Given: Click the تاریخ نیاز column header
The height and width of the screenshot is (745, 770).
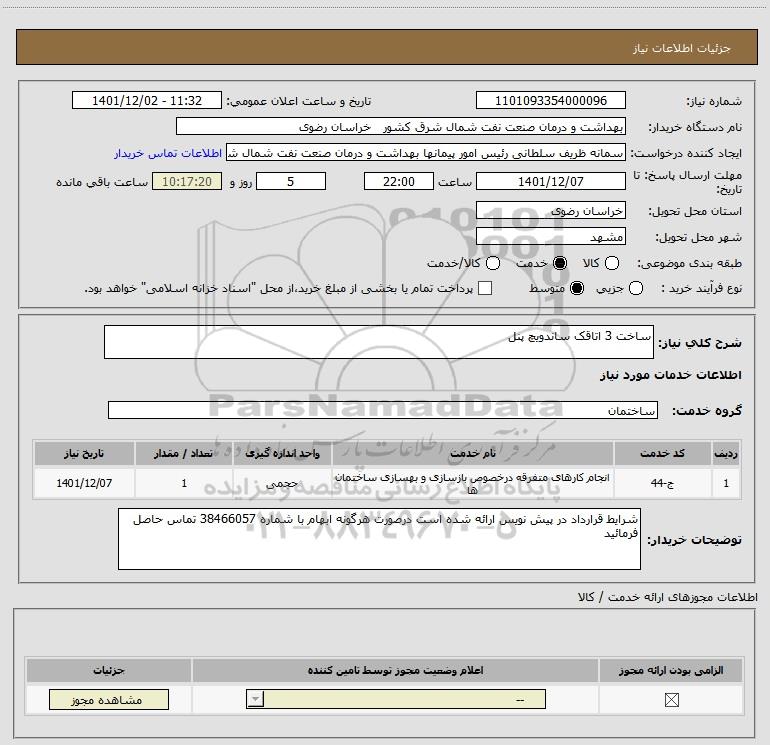Looking at the screenshot, I should pos(84,453).
